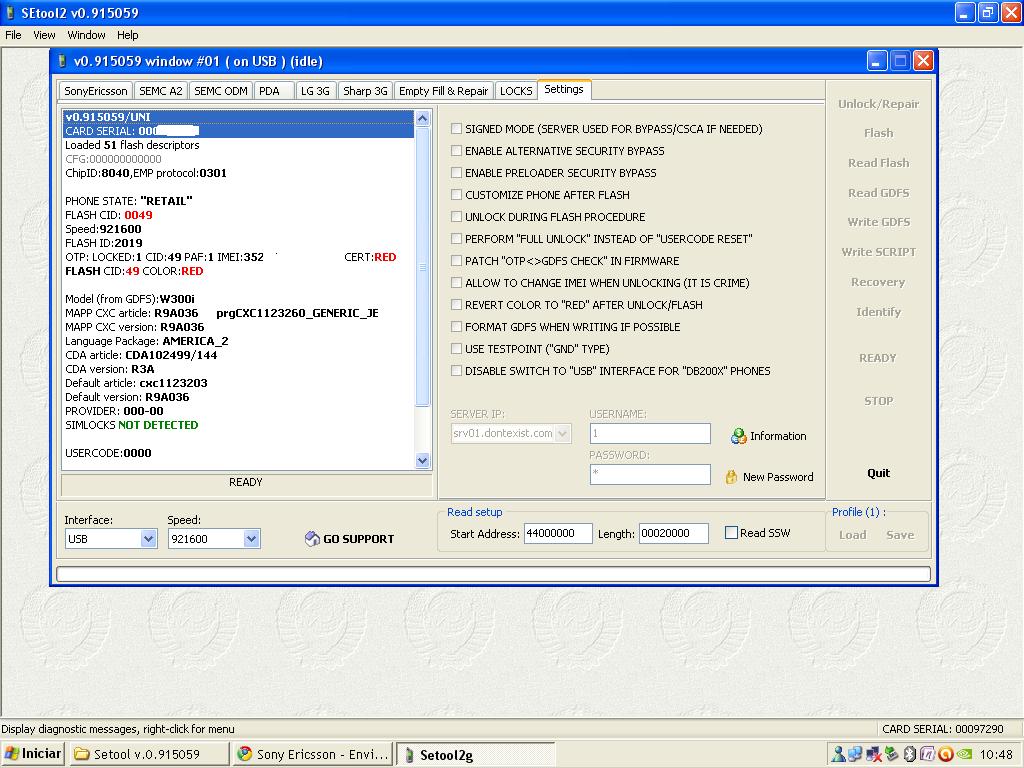The height and width of the screenshot is (768, 1024).
Task: Open Setool v.0.915059 folder in taskbar
Action: click(x=148, y=754)
